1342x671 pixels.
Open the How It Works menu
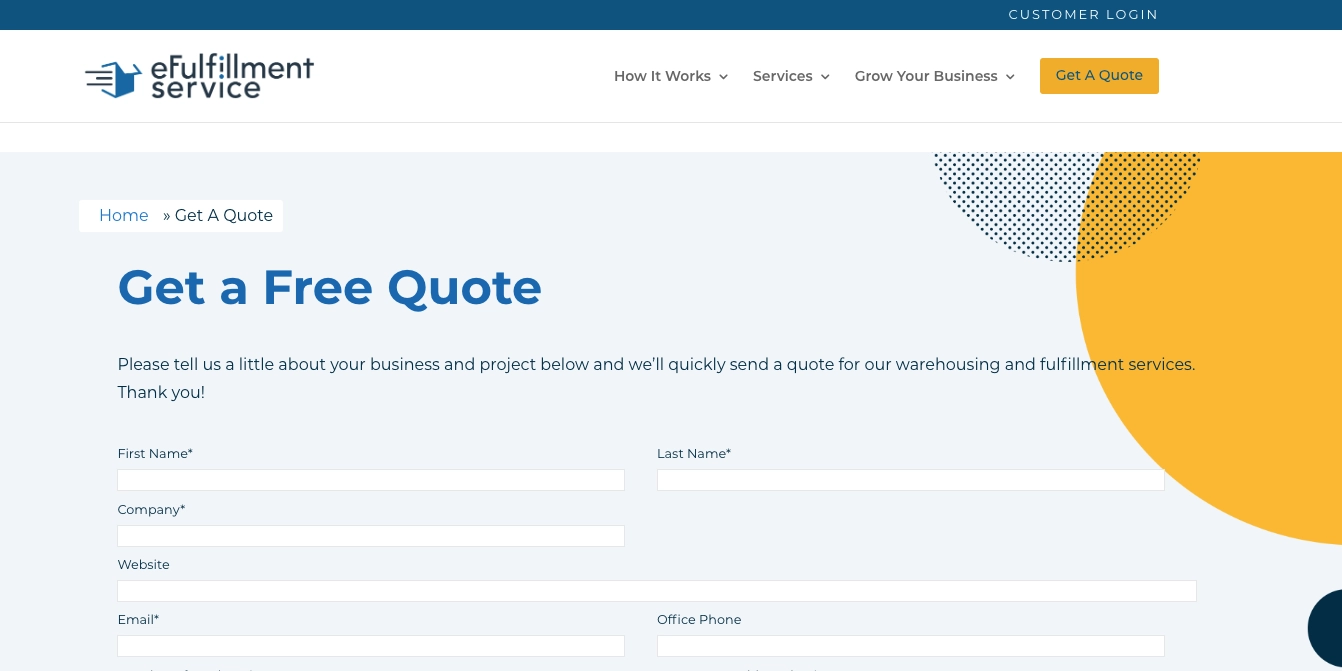(662, 76)
